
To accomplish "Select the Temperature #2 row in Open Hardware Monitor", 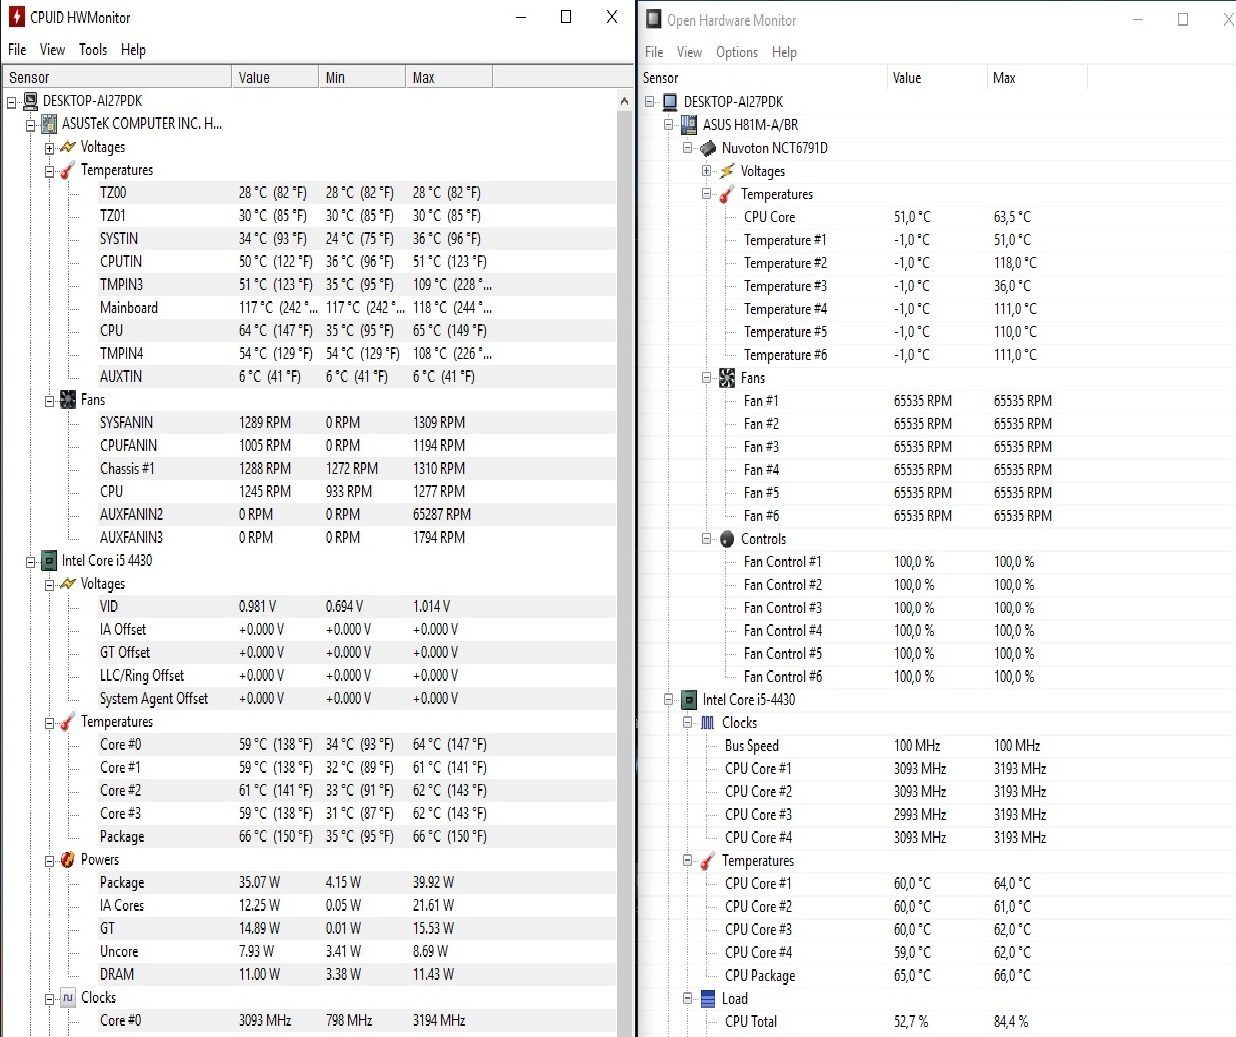I will coord(938,263).
